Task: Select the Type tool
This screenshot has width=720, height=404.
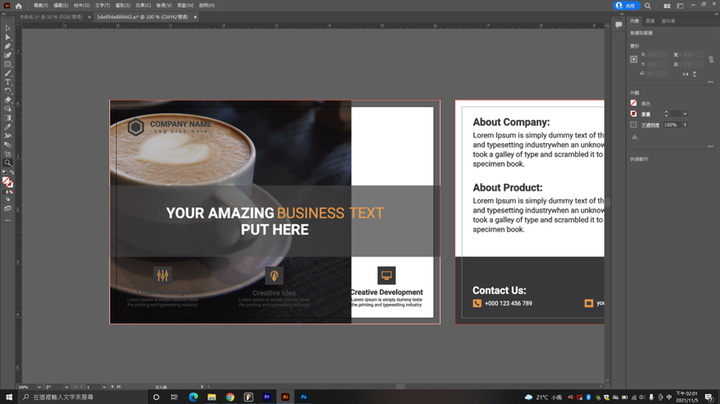Action: click(x=8, y=82)
